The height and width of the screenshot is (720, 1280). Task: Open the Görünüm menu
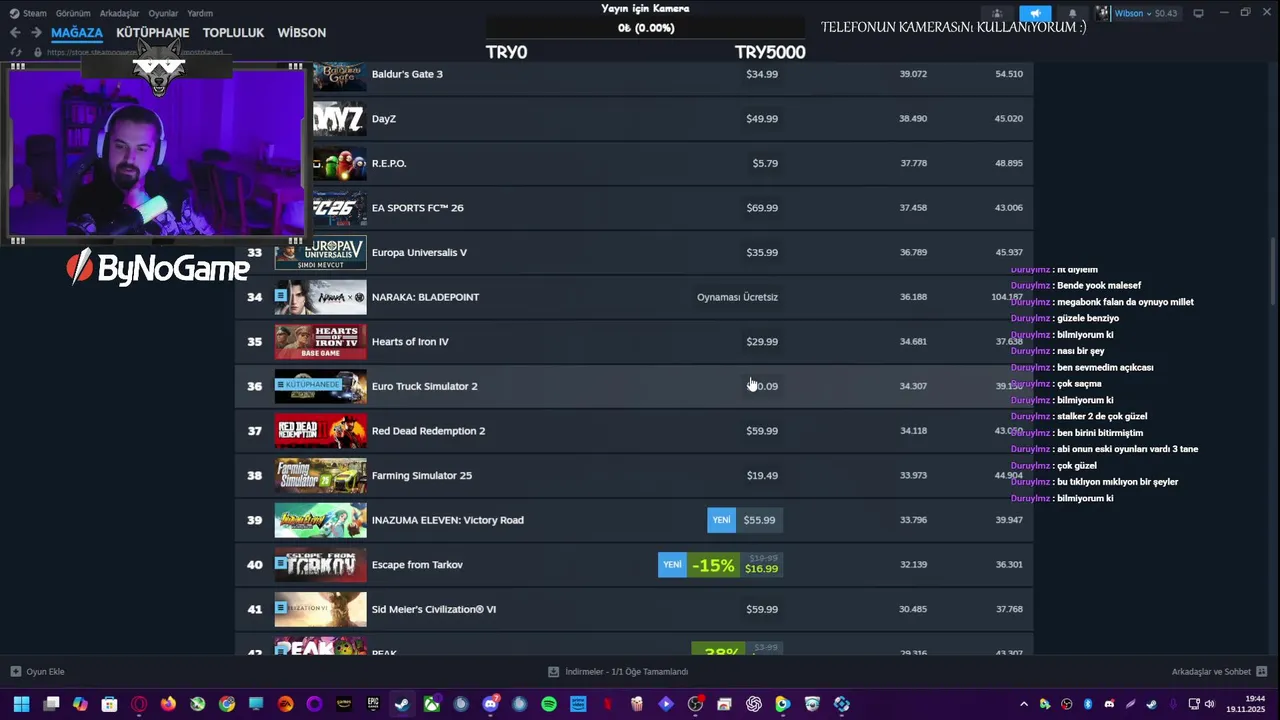pyautogui.click(x=73, y=14)
